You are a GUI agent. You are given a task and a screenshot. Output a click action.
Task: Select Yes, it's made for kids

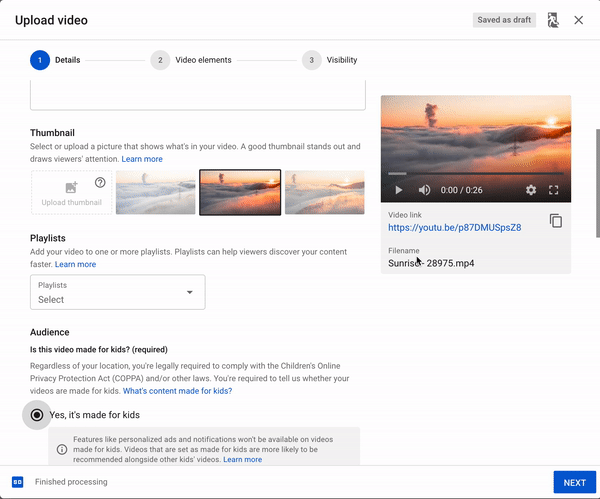[x=37, y=415]
